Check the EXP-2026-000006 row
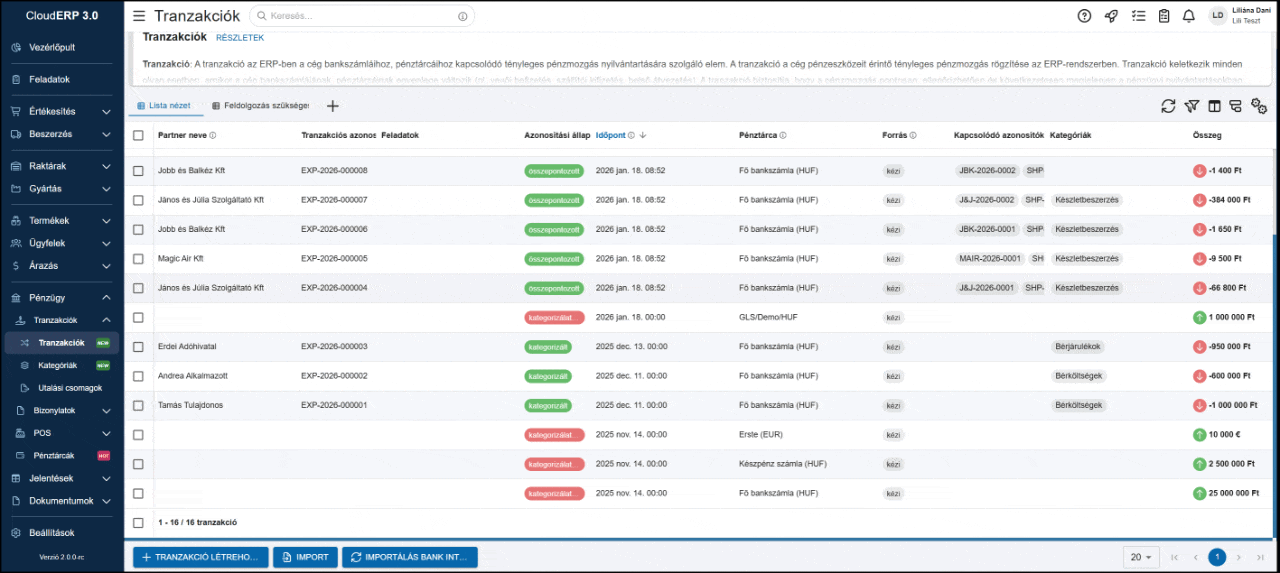This screenshot has width=1280, height=573. (138, 229)
